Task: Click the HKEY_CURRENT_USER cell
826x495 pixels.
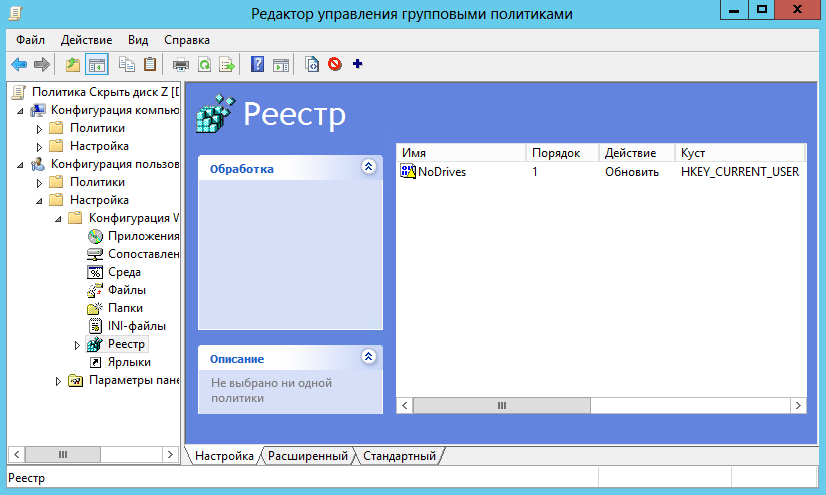Action: coord(740,172)
